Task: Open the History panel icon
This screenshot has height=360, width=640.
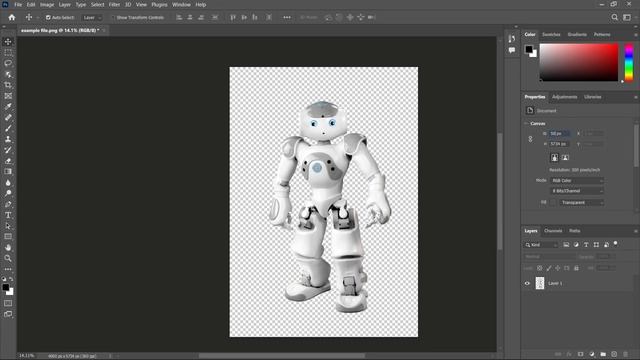Action: pyautogui.click(x=512, y=38)
